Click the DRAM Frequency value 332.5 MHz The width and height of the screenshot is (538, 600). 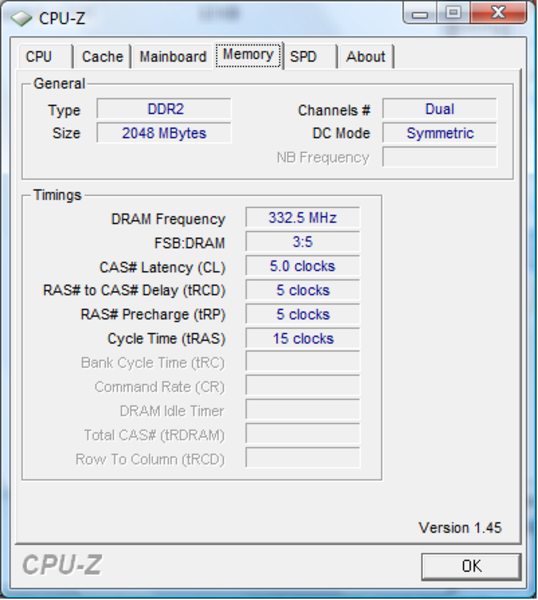tap(303, 218)
